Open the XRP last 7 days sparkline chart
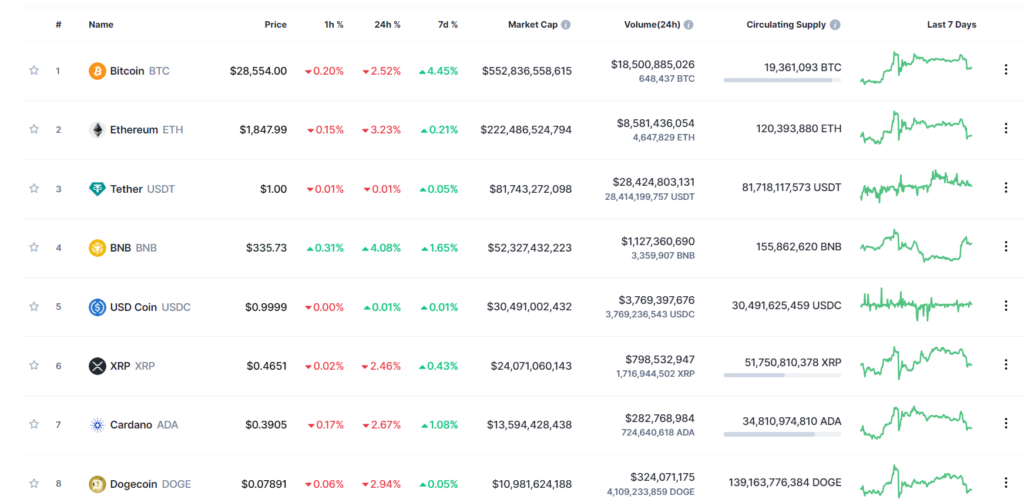 (916, 363)
